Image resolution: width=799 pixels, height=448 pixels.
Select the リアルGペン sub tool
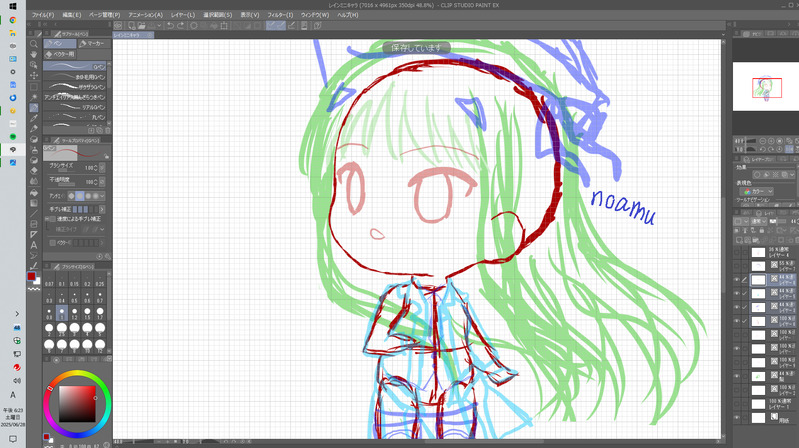click(75, 107)
